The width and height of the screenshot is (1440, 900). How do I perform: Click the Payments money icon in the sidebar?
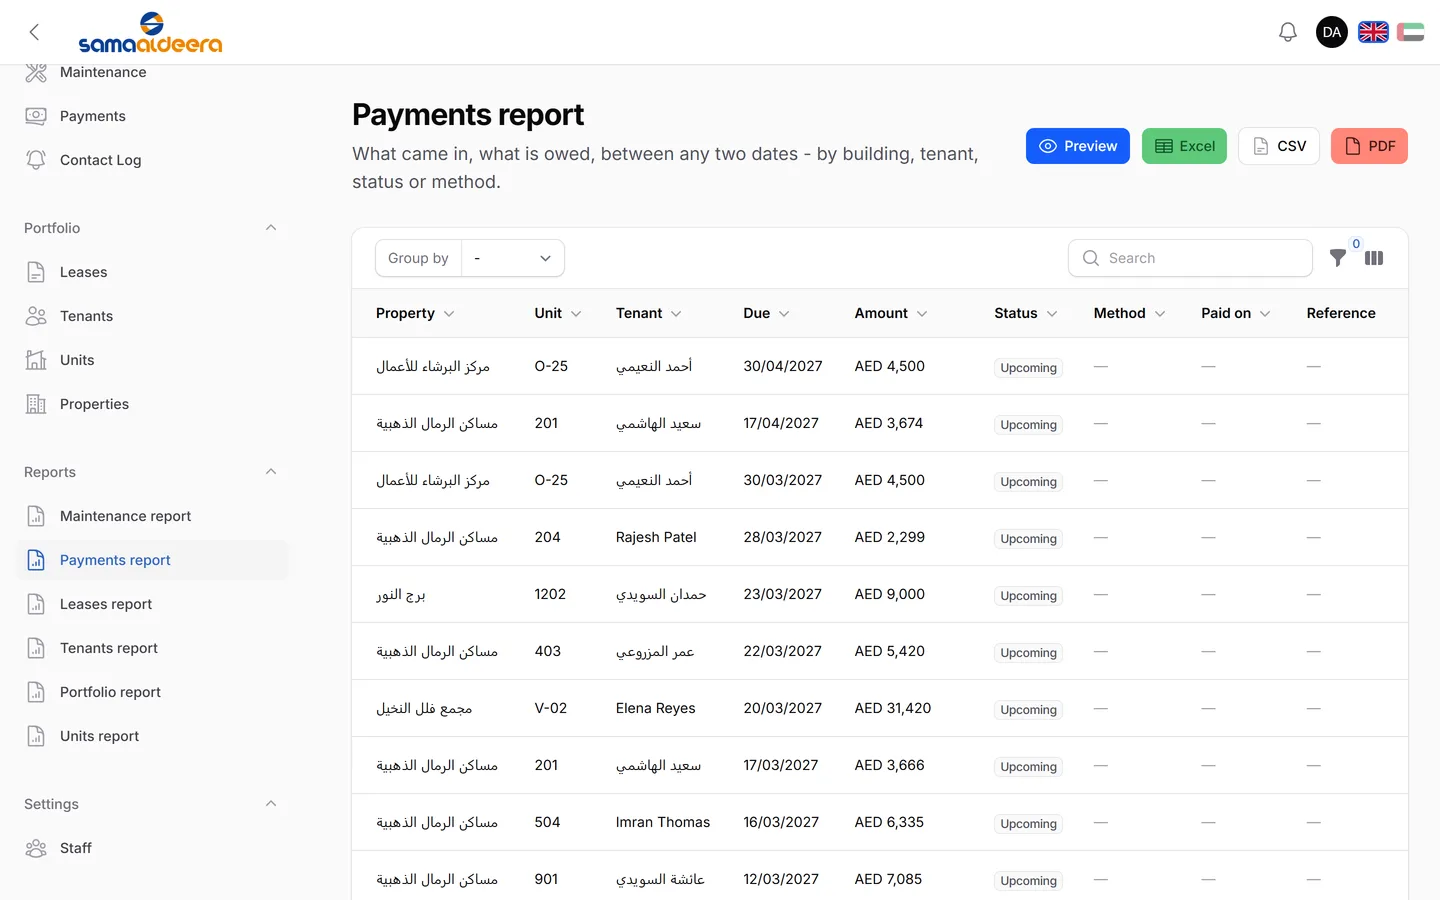(36, 116)
